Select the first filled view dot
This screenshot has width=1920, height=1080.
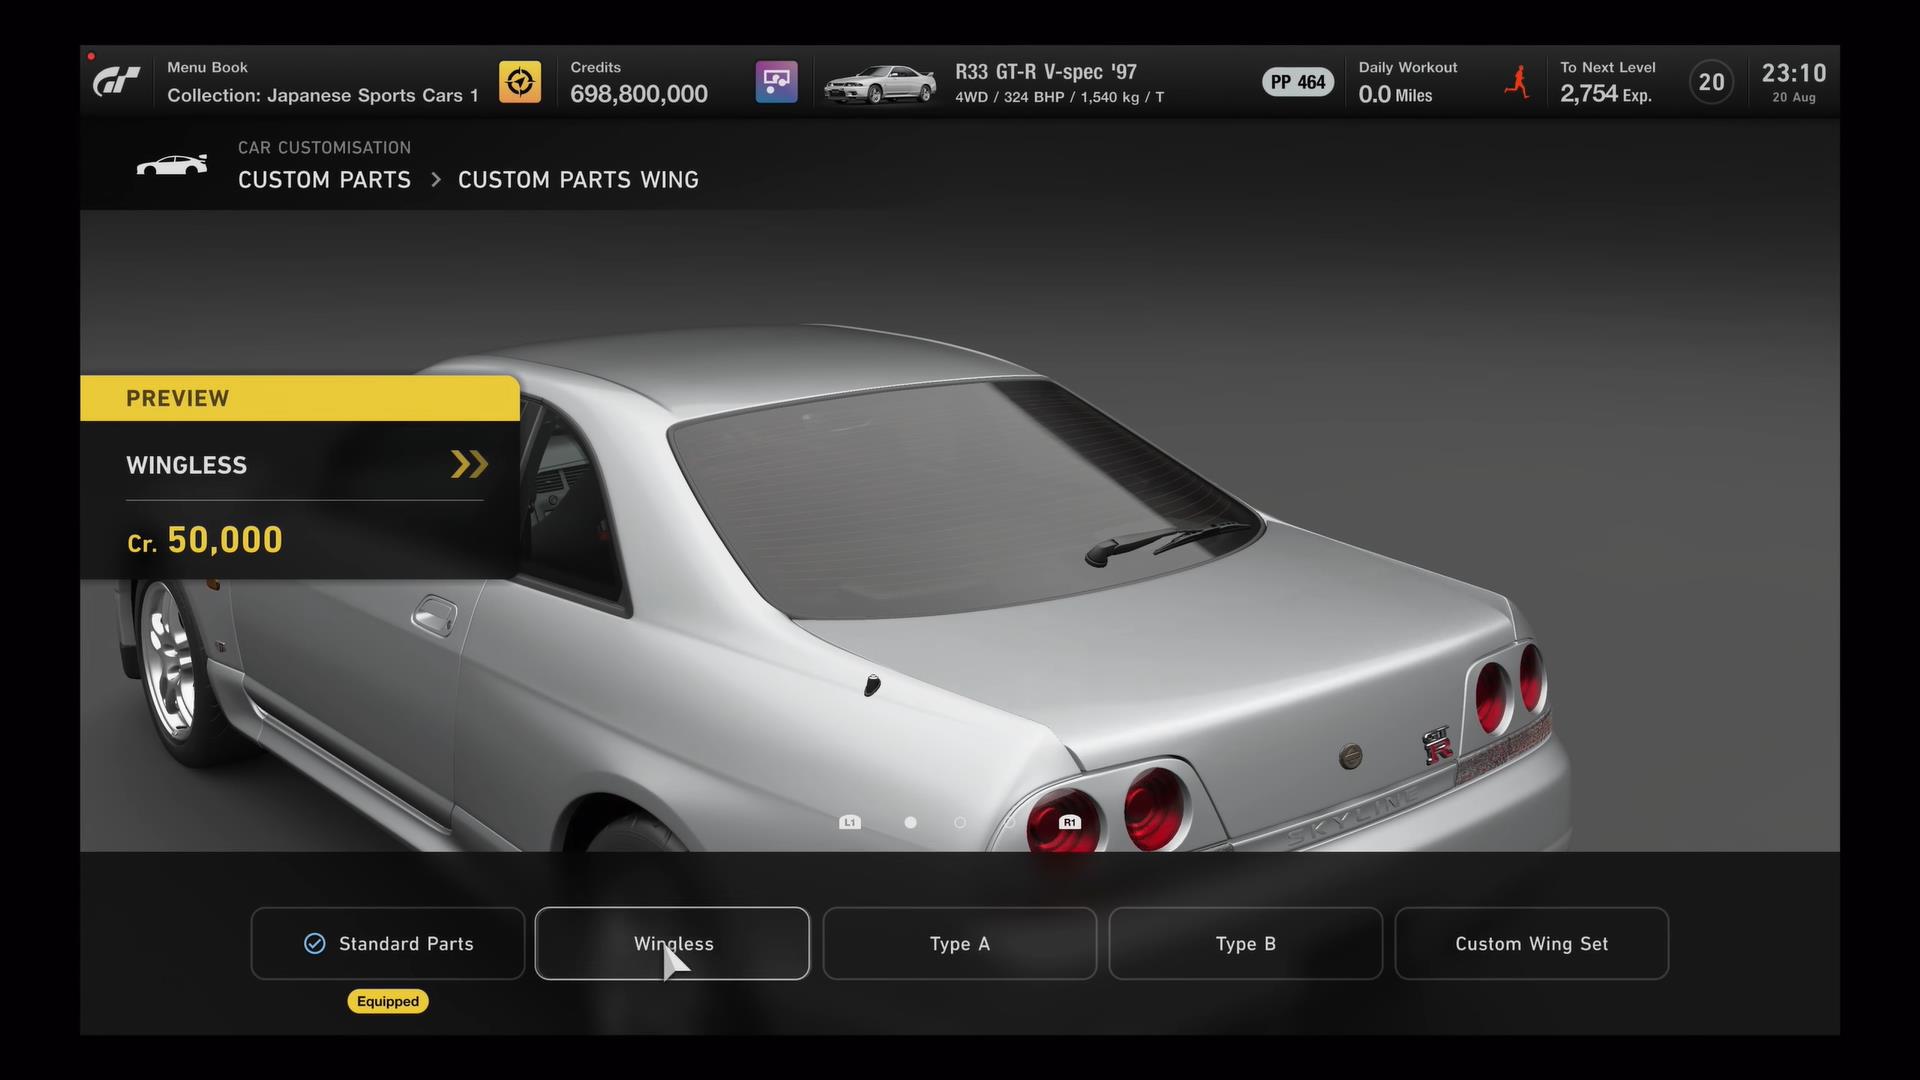(x=910, y=822)
